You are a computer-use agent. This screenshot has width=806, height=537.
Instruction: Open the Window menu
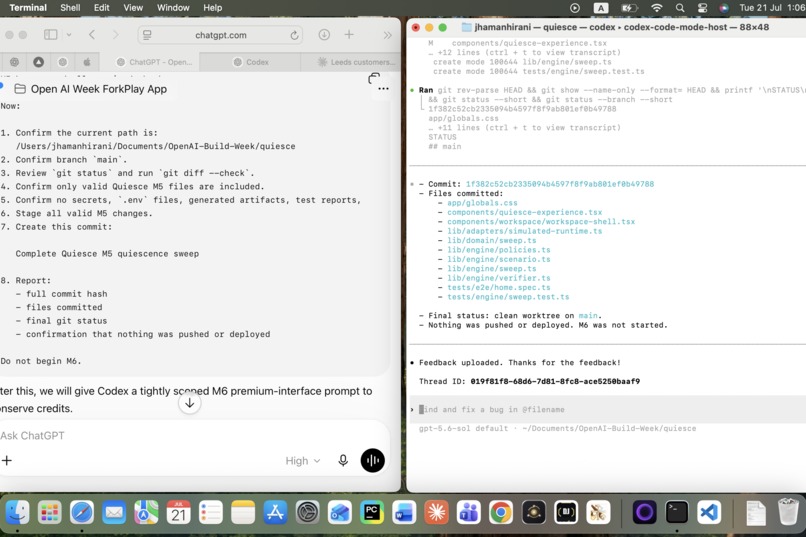173,8
